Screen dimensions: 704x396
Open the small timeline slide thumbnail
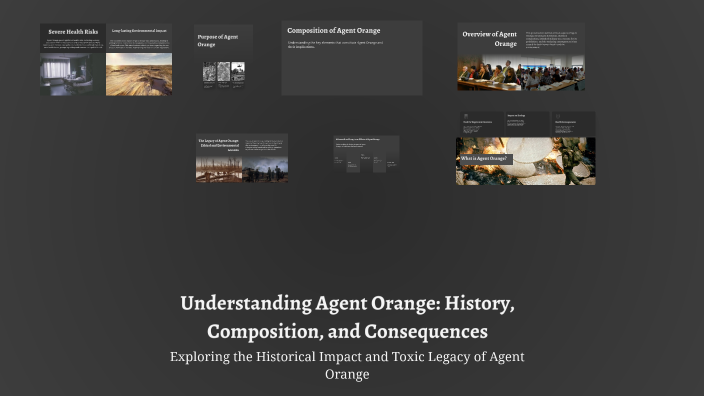click(366, 154)
